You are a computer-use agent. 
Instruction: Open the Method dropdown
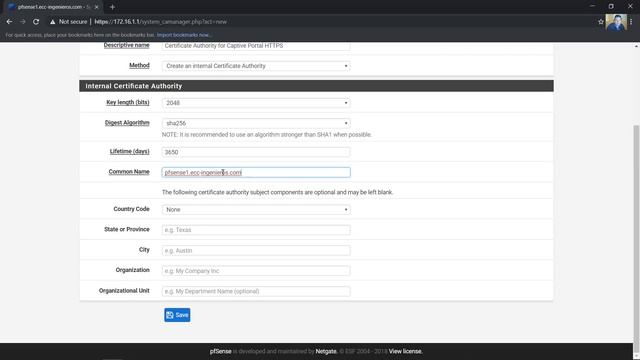[256, 66]
